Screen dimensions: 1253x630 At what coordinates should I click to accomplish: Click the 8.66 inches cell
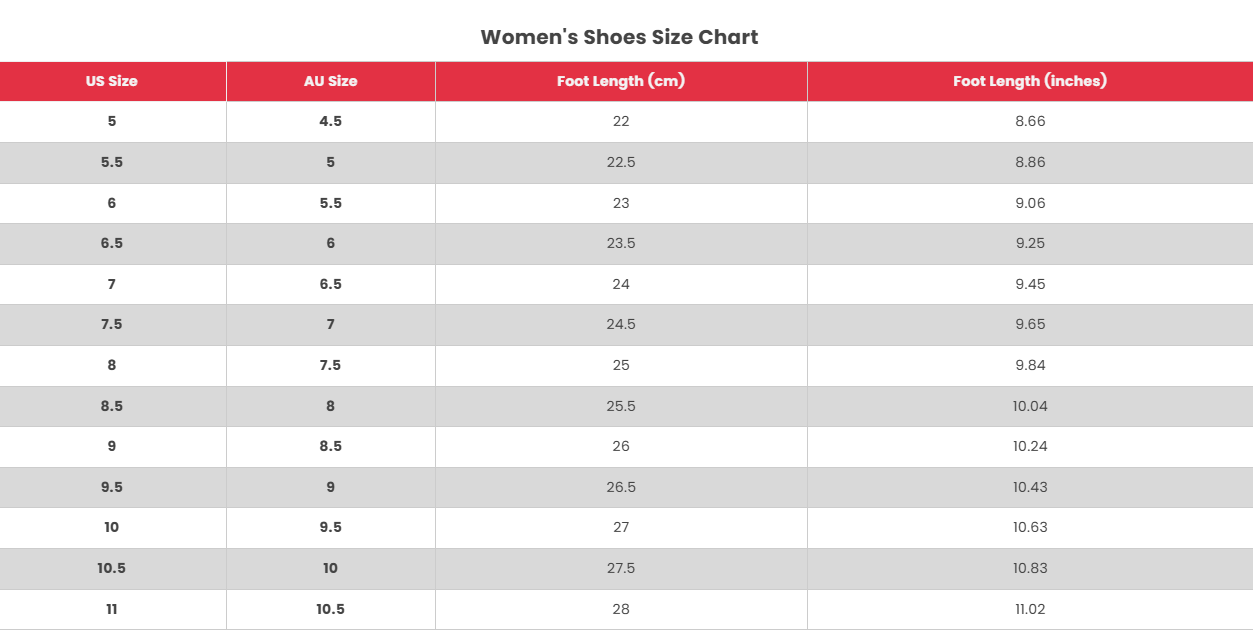1030,121
